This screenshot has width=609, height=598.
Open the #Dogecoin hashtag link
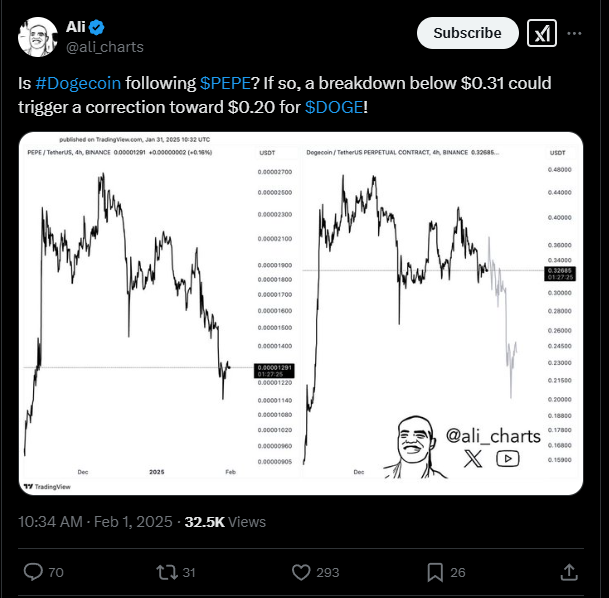tap(78, 83)
